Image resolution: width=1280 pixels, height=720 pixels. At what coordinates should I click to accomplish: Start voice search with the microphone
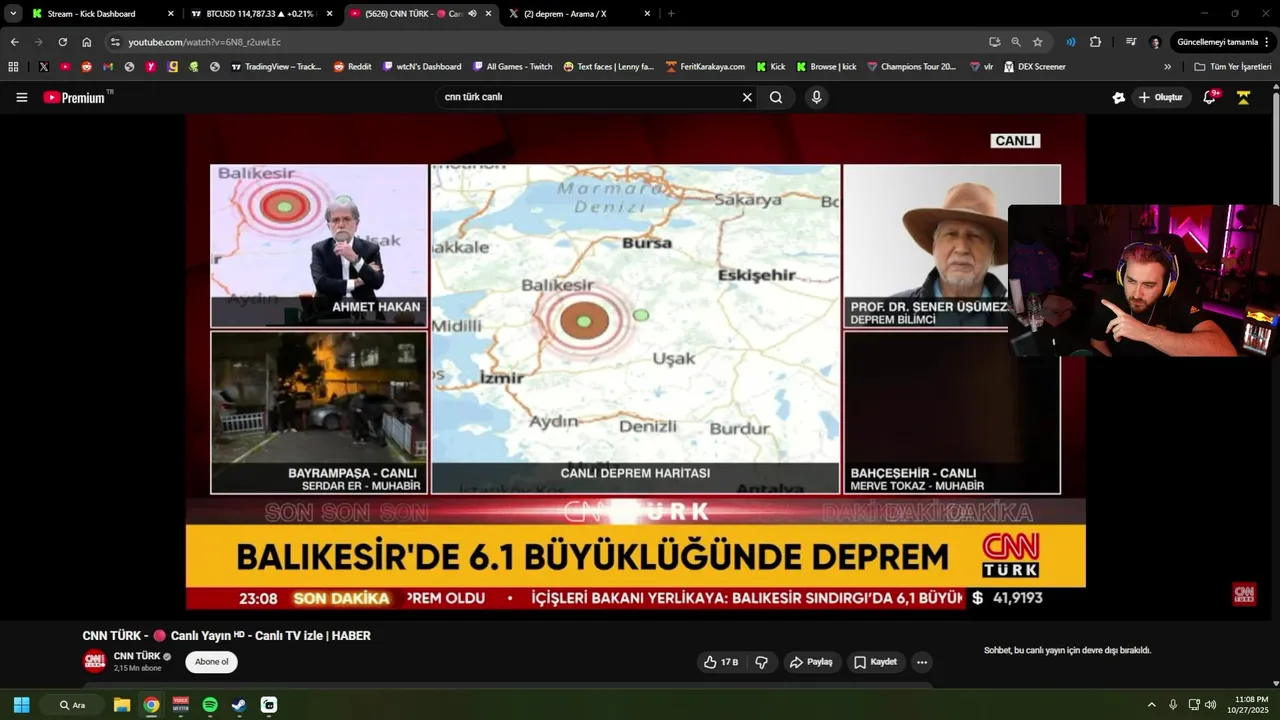tap(817, 97)
